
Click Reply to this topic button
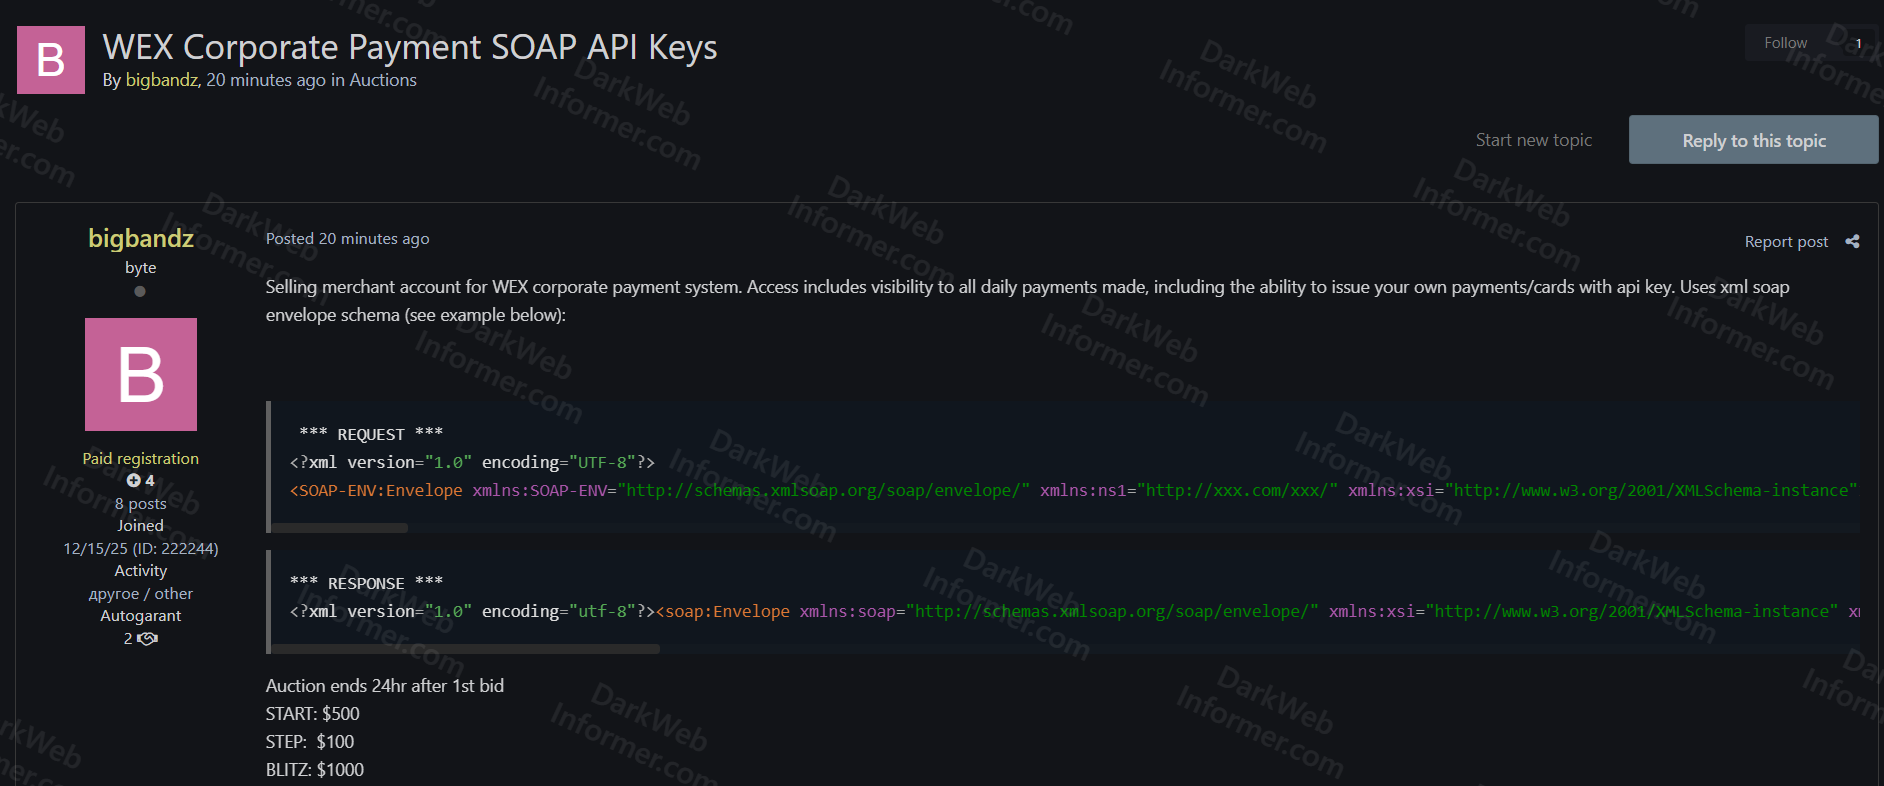tap(1753, 141)
